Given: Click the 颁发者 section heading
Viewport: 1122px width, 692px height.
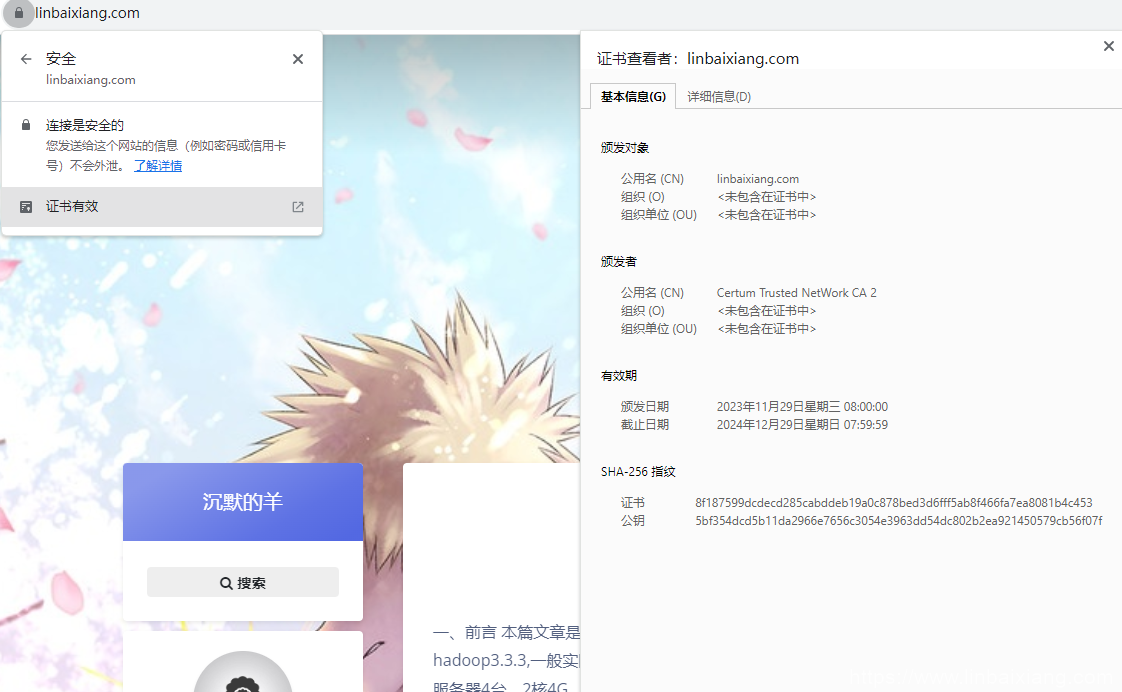Looking at the screenshot, I should [x=619, y=262].
